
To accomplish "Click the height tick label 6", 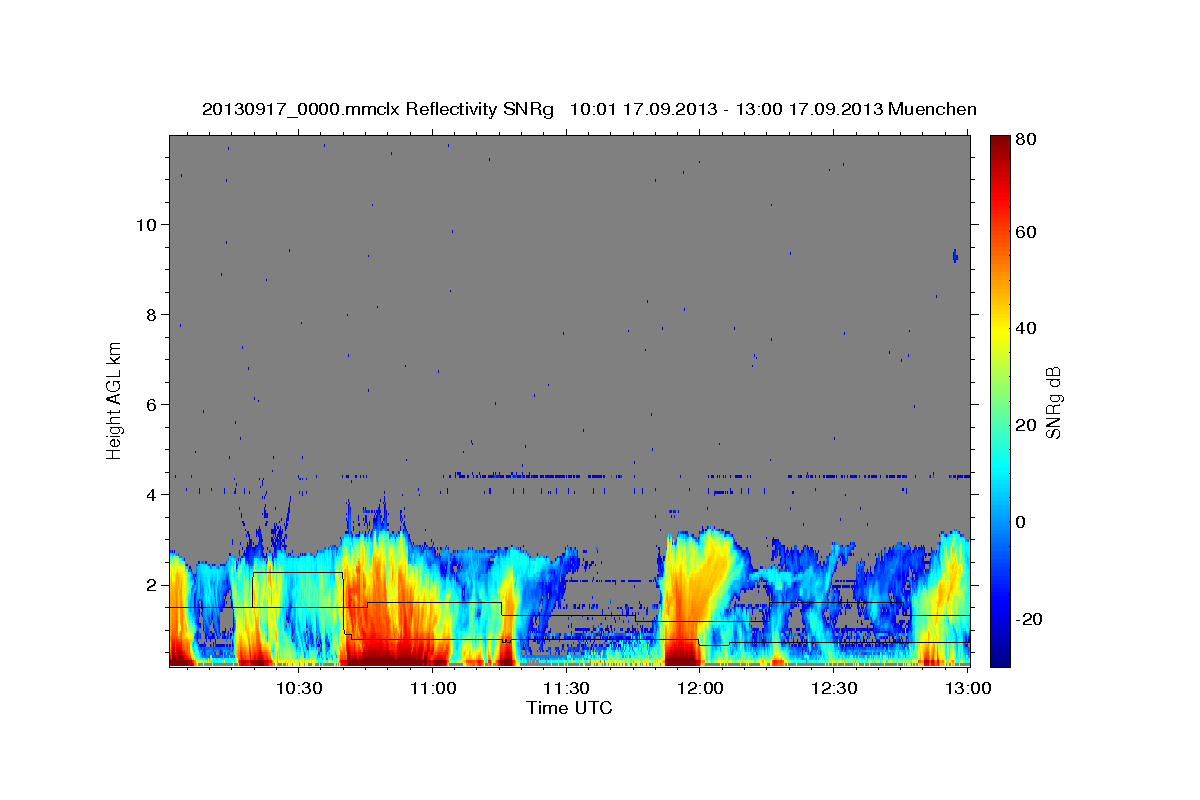I will pos(151,404).
